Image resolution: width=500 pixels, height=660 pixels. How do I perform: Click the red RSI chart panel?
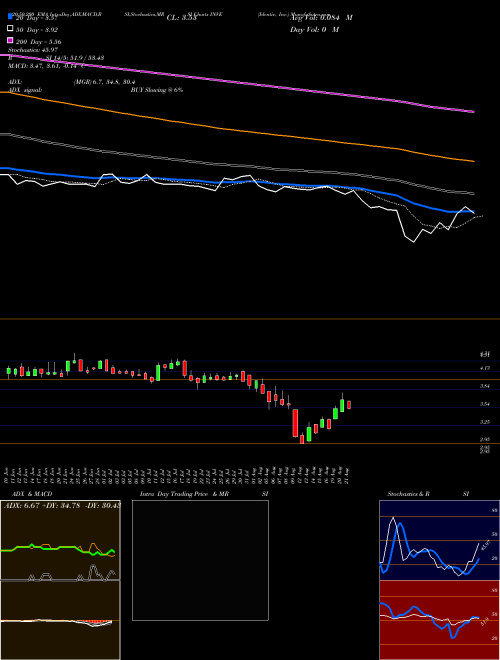(x=439, y=620)
